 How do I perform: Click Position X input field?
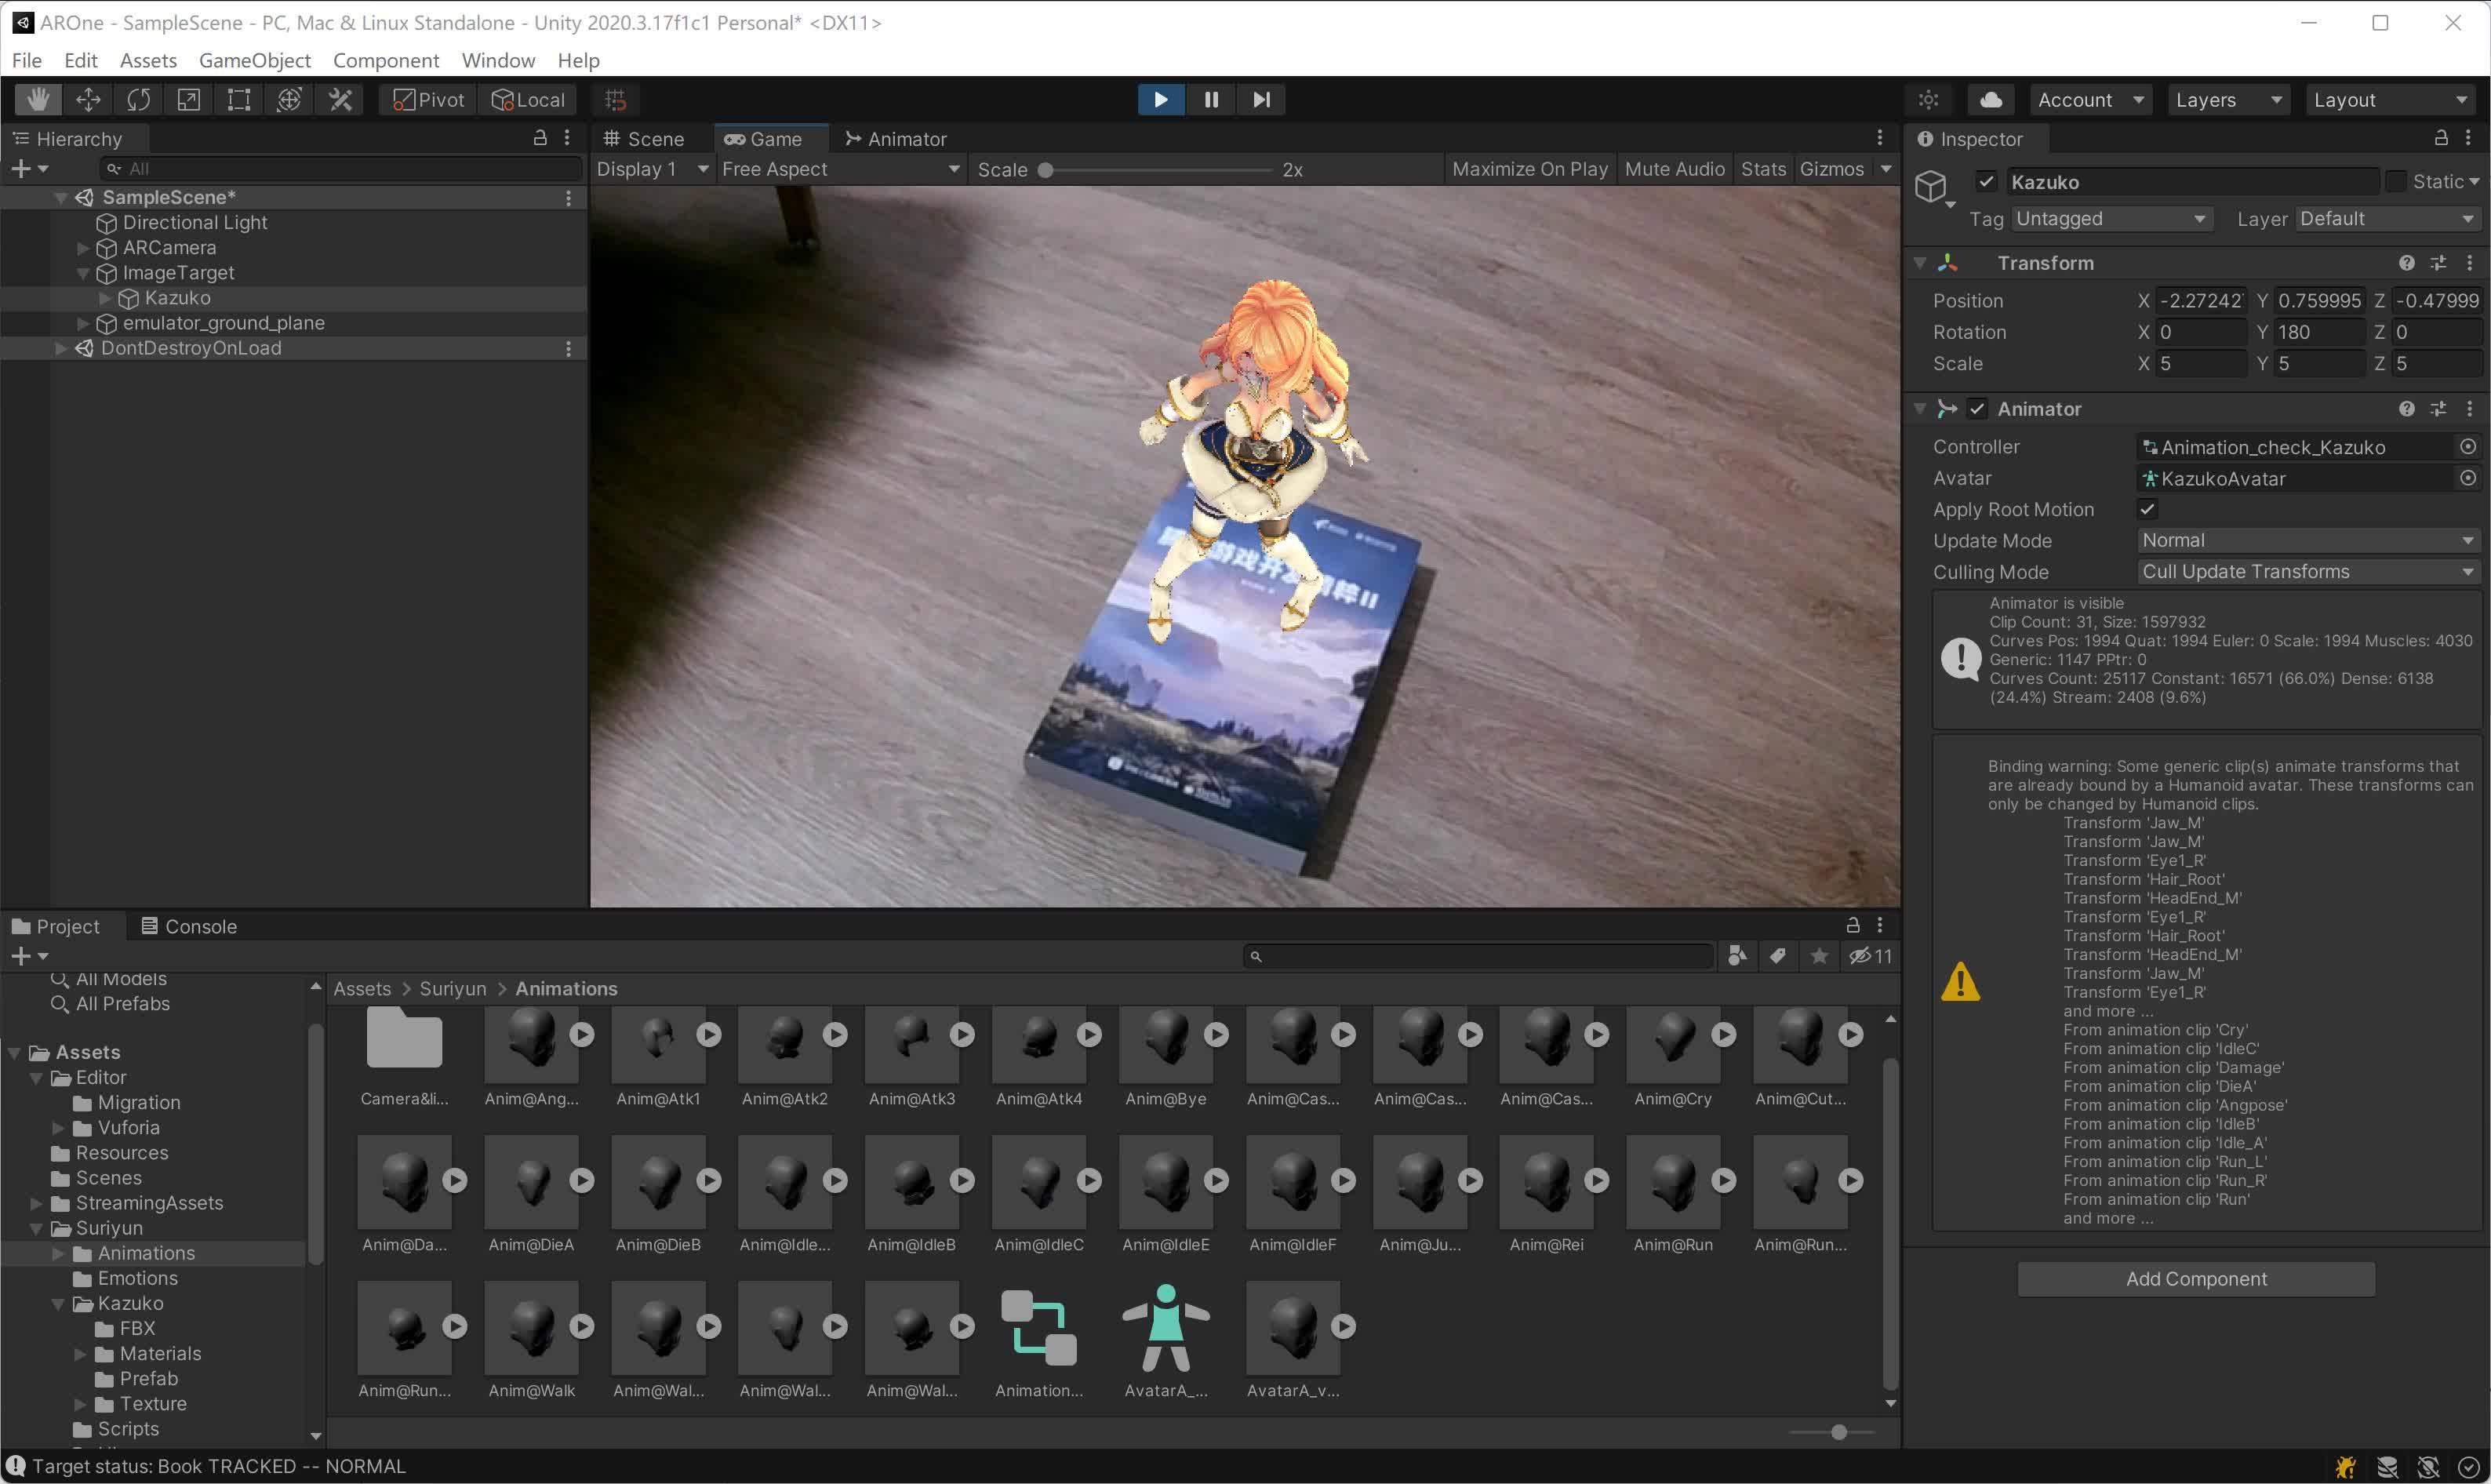pos(2201,301)
